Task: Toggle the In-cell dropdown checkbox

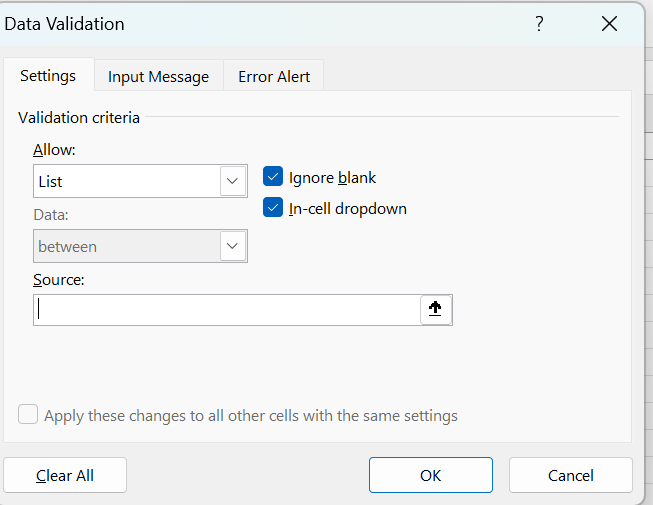Action: coord(273,208)
